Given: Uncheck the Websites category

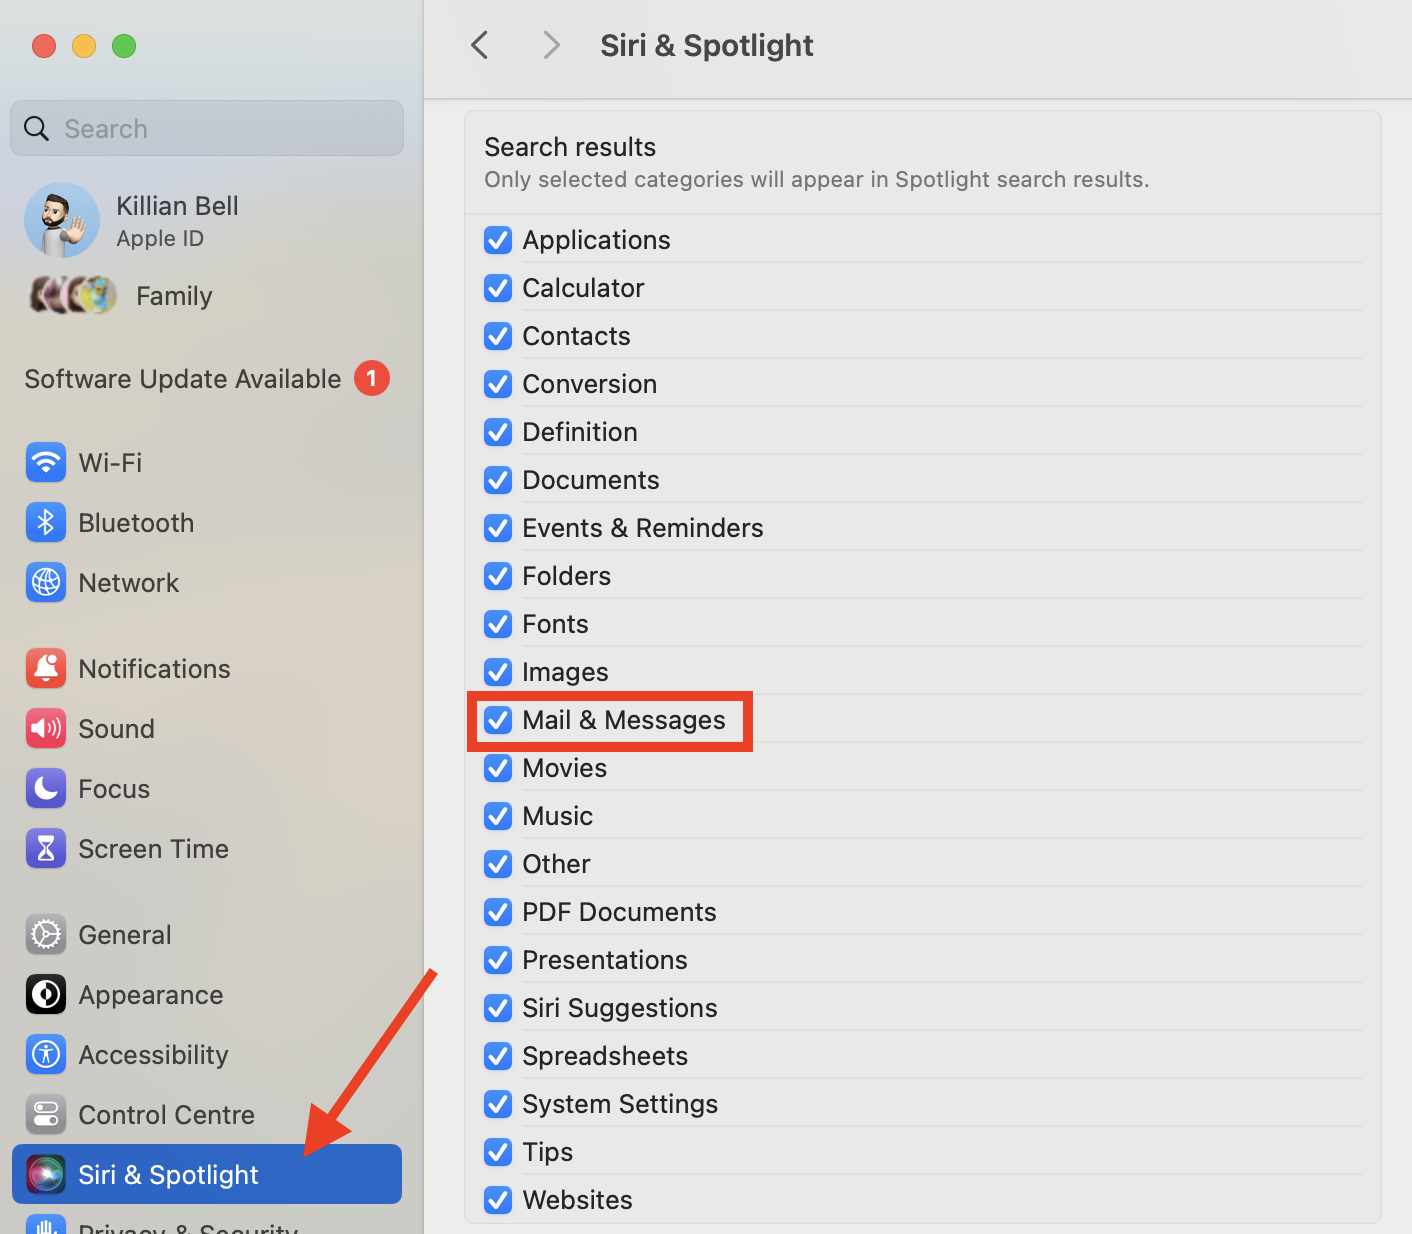Looking at the screenshot, I should (497, 1199).
